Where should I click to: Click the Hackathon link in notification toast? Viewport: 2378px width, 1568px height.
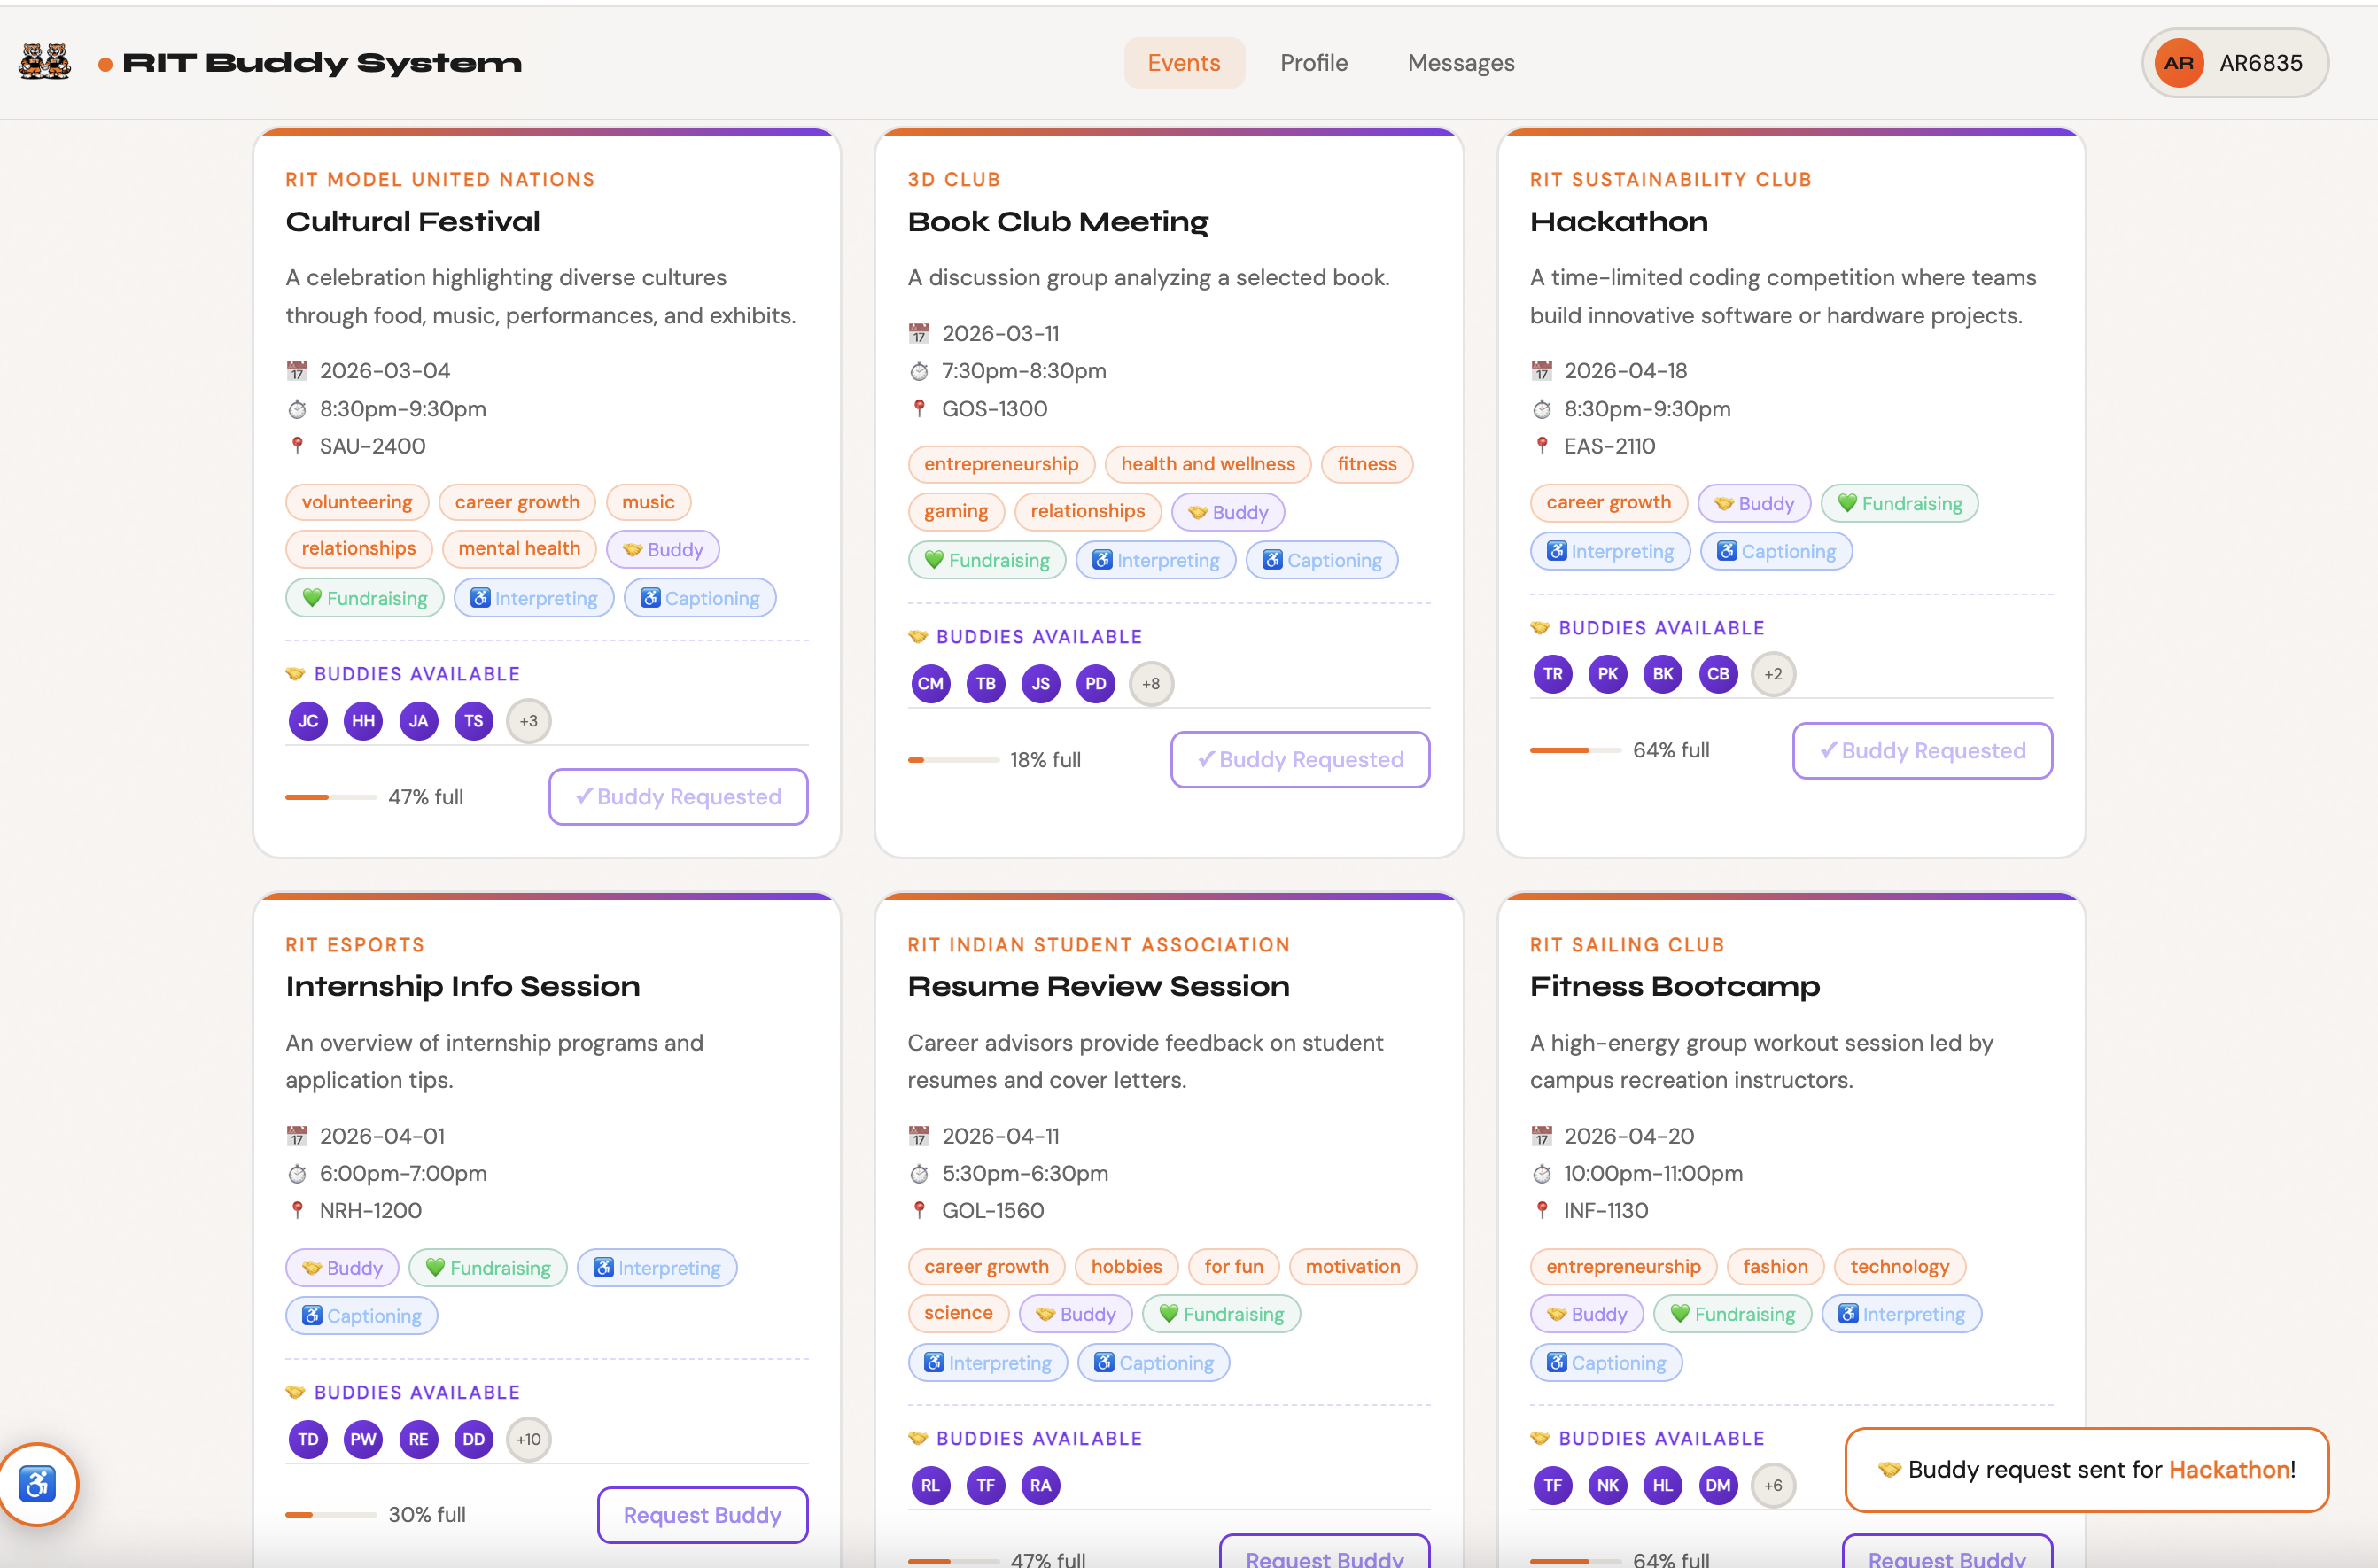pyautogui.click(x=2228, y=1469)
